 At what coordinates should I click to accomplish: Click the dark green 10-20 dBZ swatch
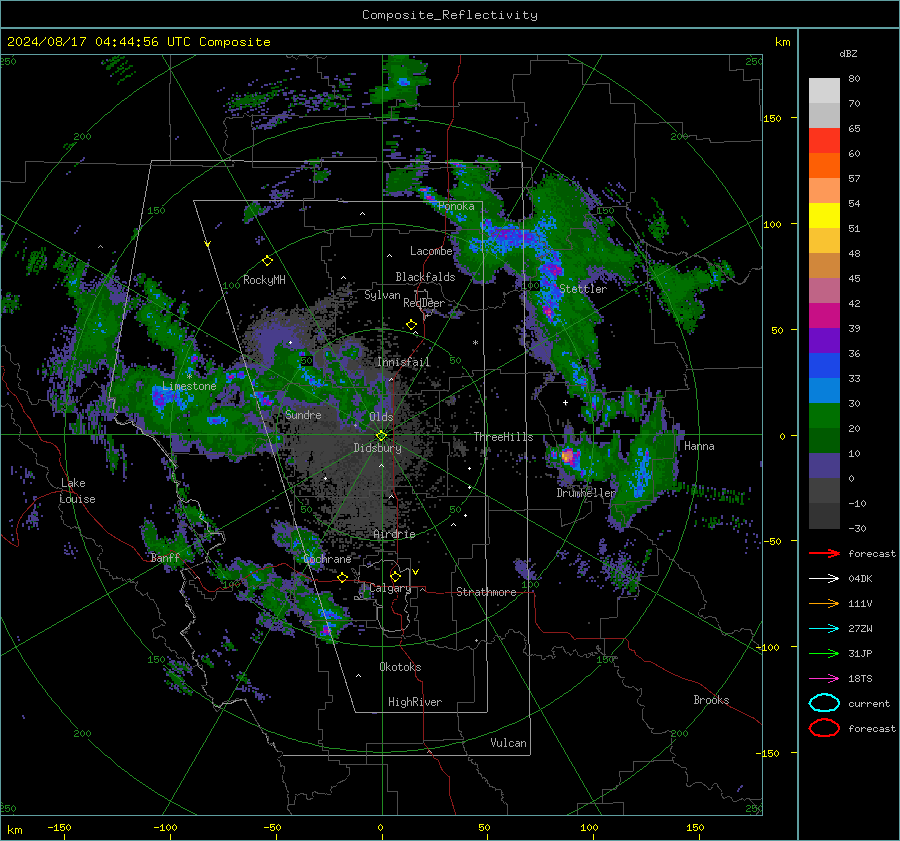(x=824, y=440)
